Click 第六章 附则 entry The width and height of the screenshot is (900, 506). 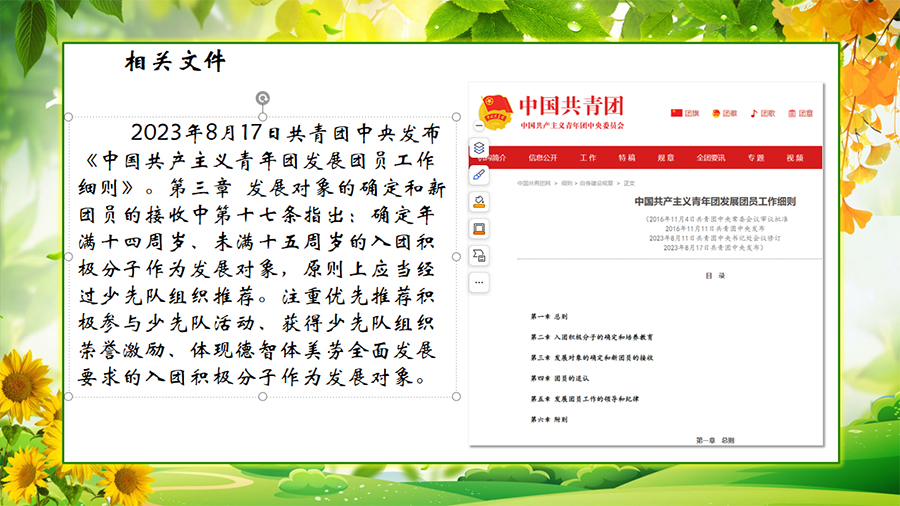549,420
